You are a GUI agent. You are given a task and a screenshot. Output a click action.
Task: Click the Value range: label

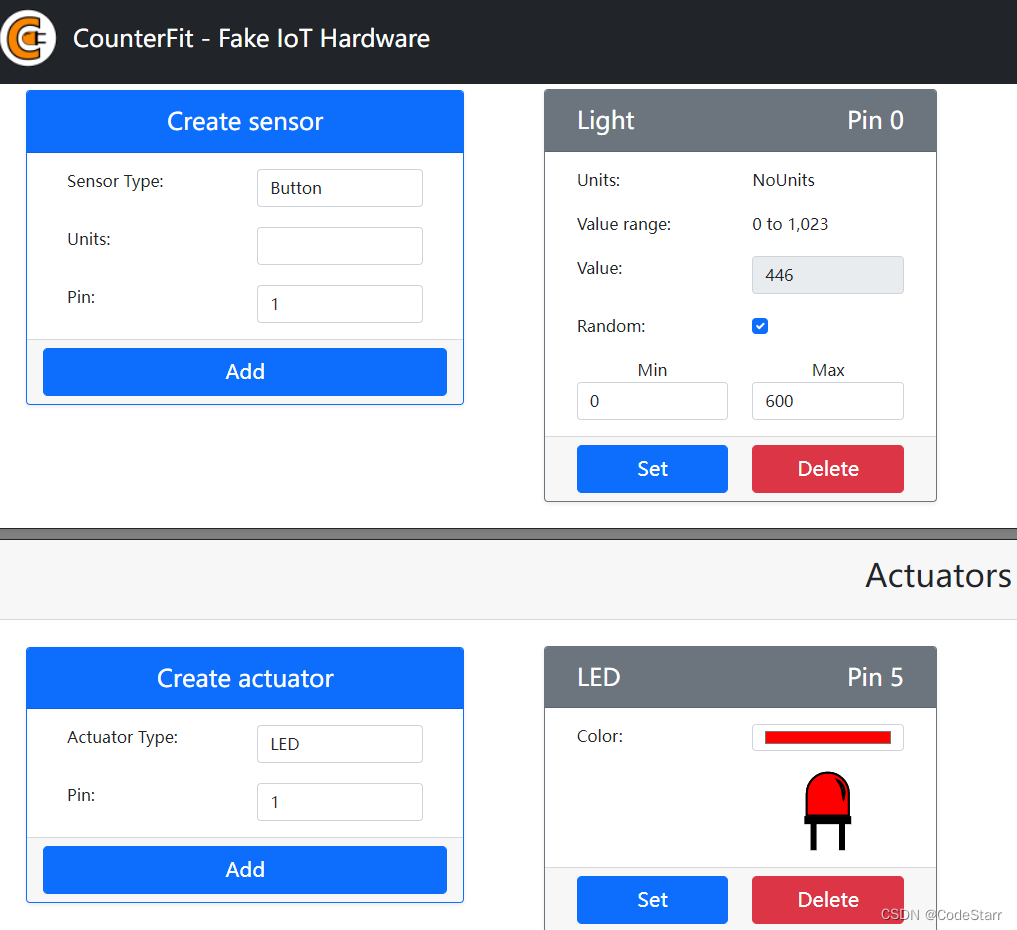[624, 224]
